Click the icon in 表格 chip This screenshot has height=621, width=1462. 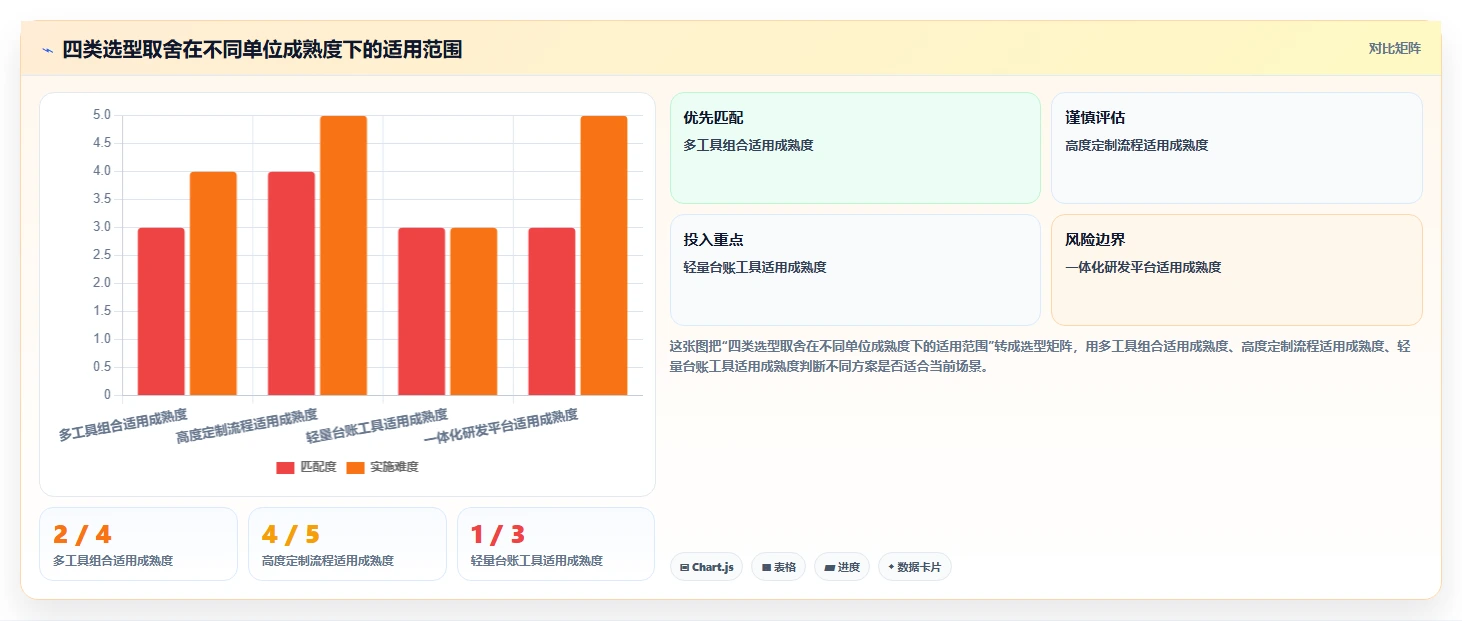pos(766,567)
